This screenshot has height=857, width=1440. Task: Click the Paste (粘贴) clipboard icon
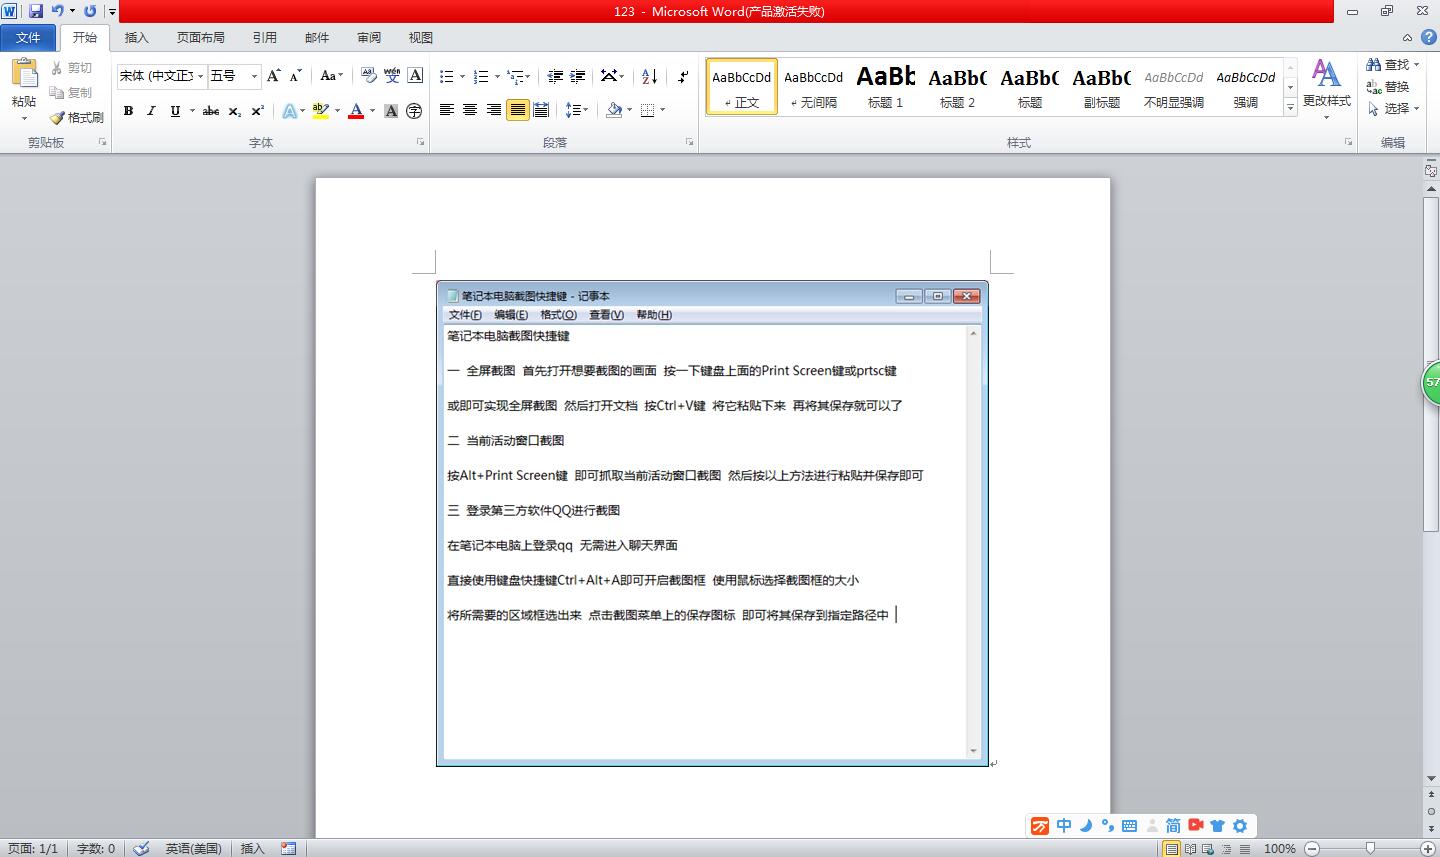tap(24, 74)
